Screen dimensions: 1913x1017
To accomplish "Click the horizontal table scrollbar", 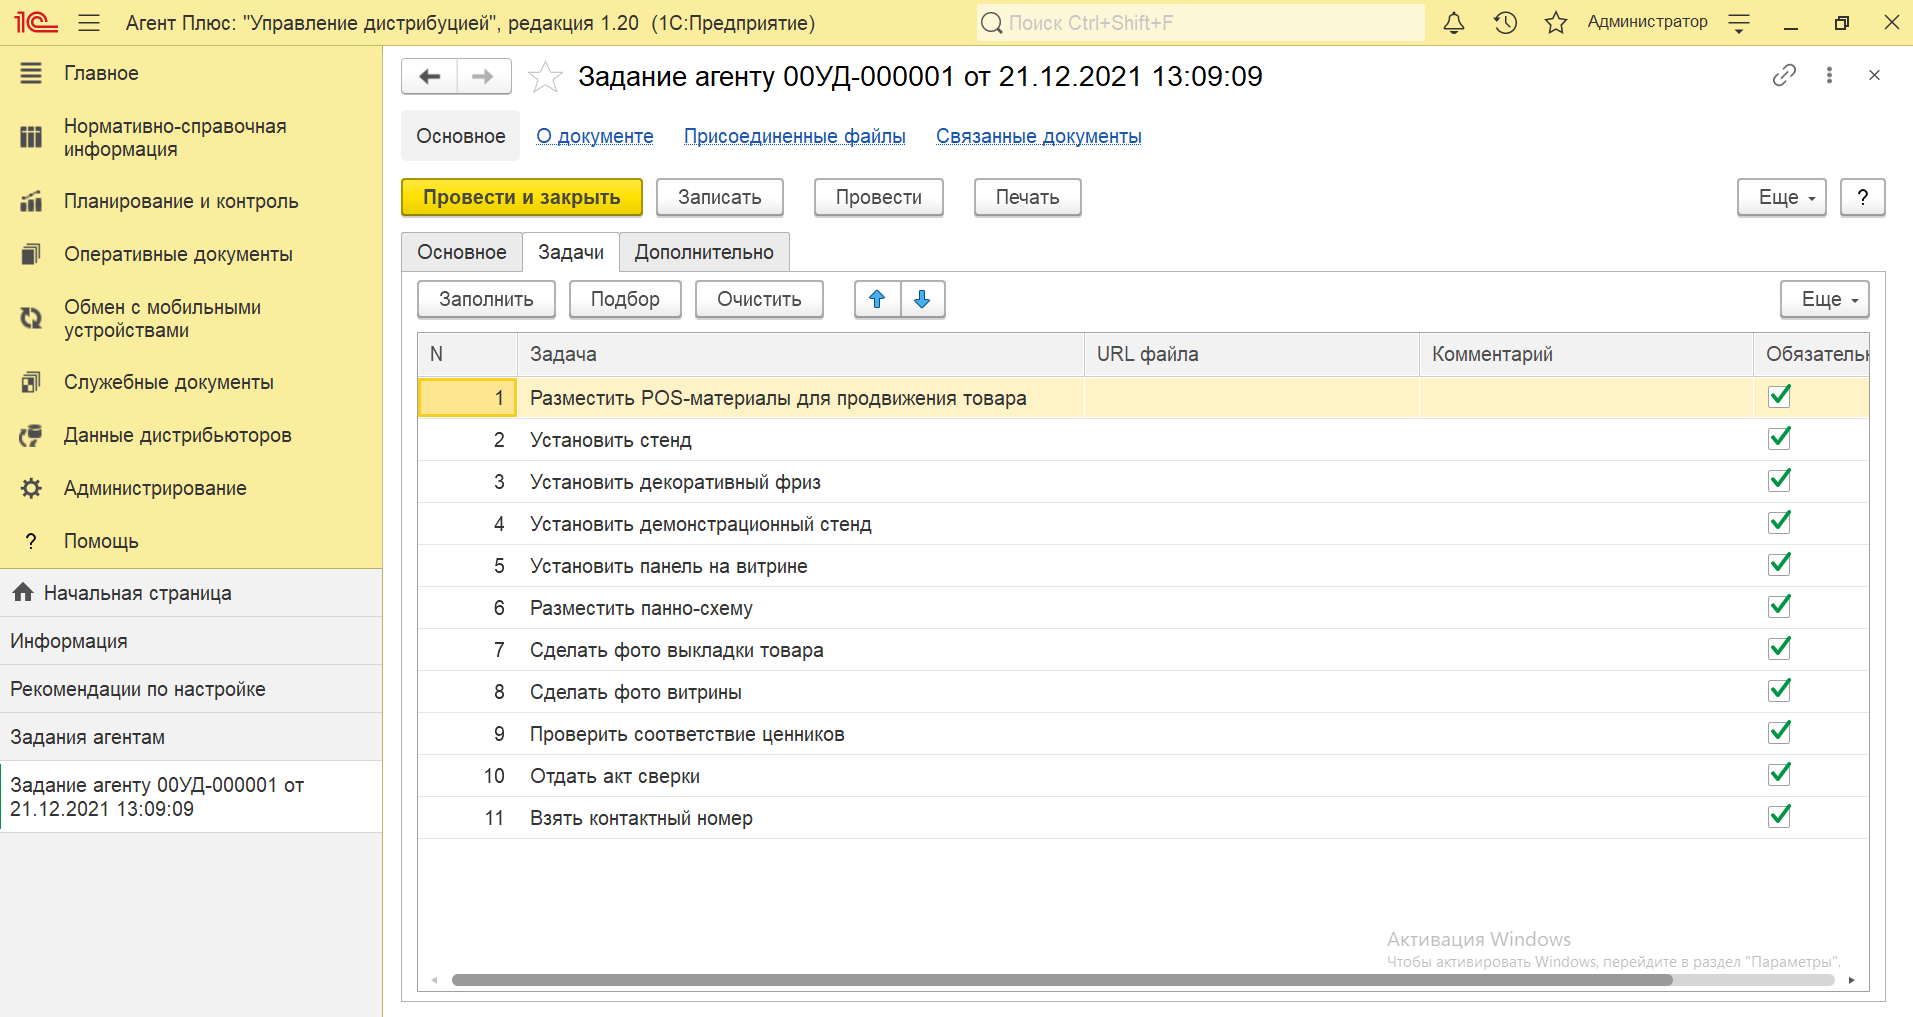I will point(1061,980).
